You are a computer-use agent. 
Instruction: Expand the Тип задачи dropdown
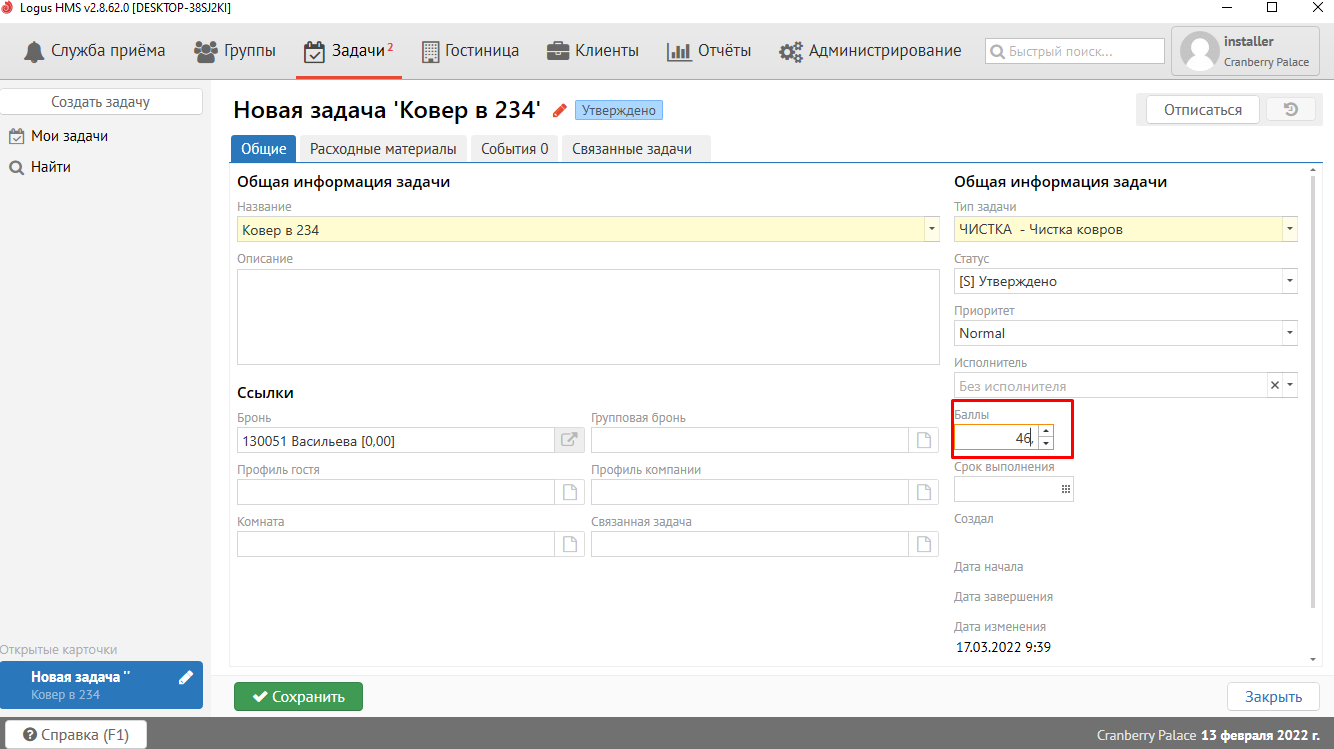(1290, 229)
